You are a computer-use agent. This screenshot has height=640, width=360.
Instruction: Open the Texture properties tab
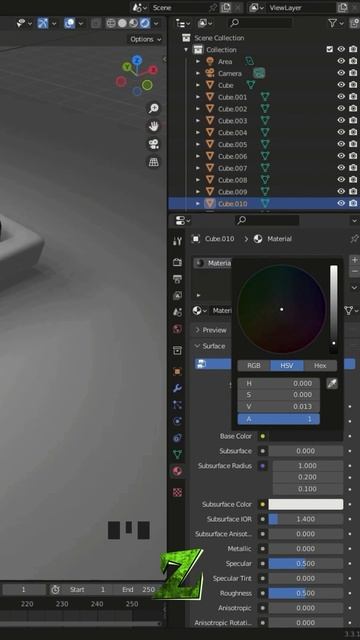point(177,492)
